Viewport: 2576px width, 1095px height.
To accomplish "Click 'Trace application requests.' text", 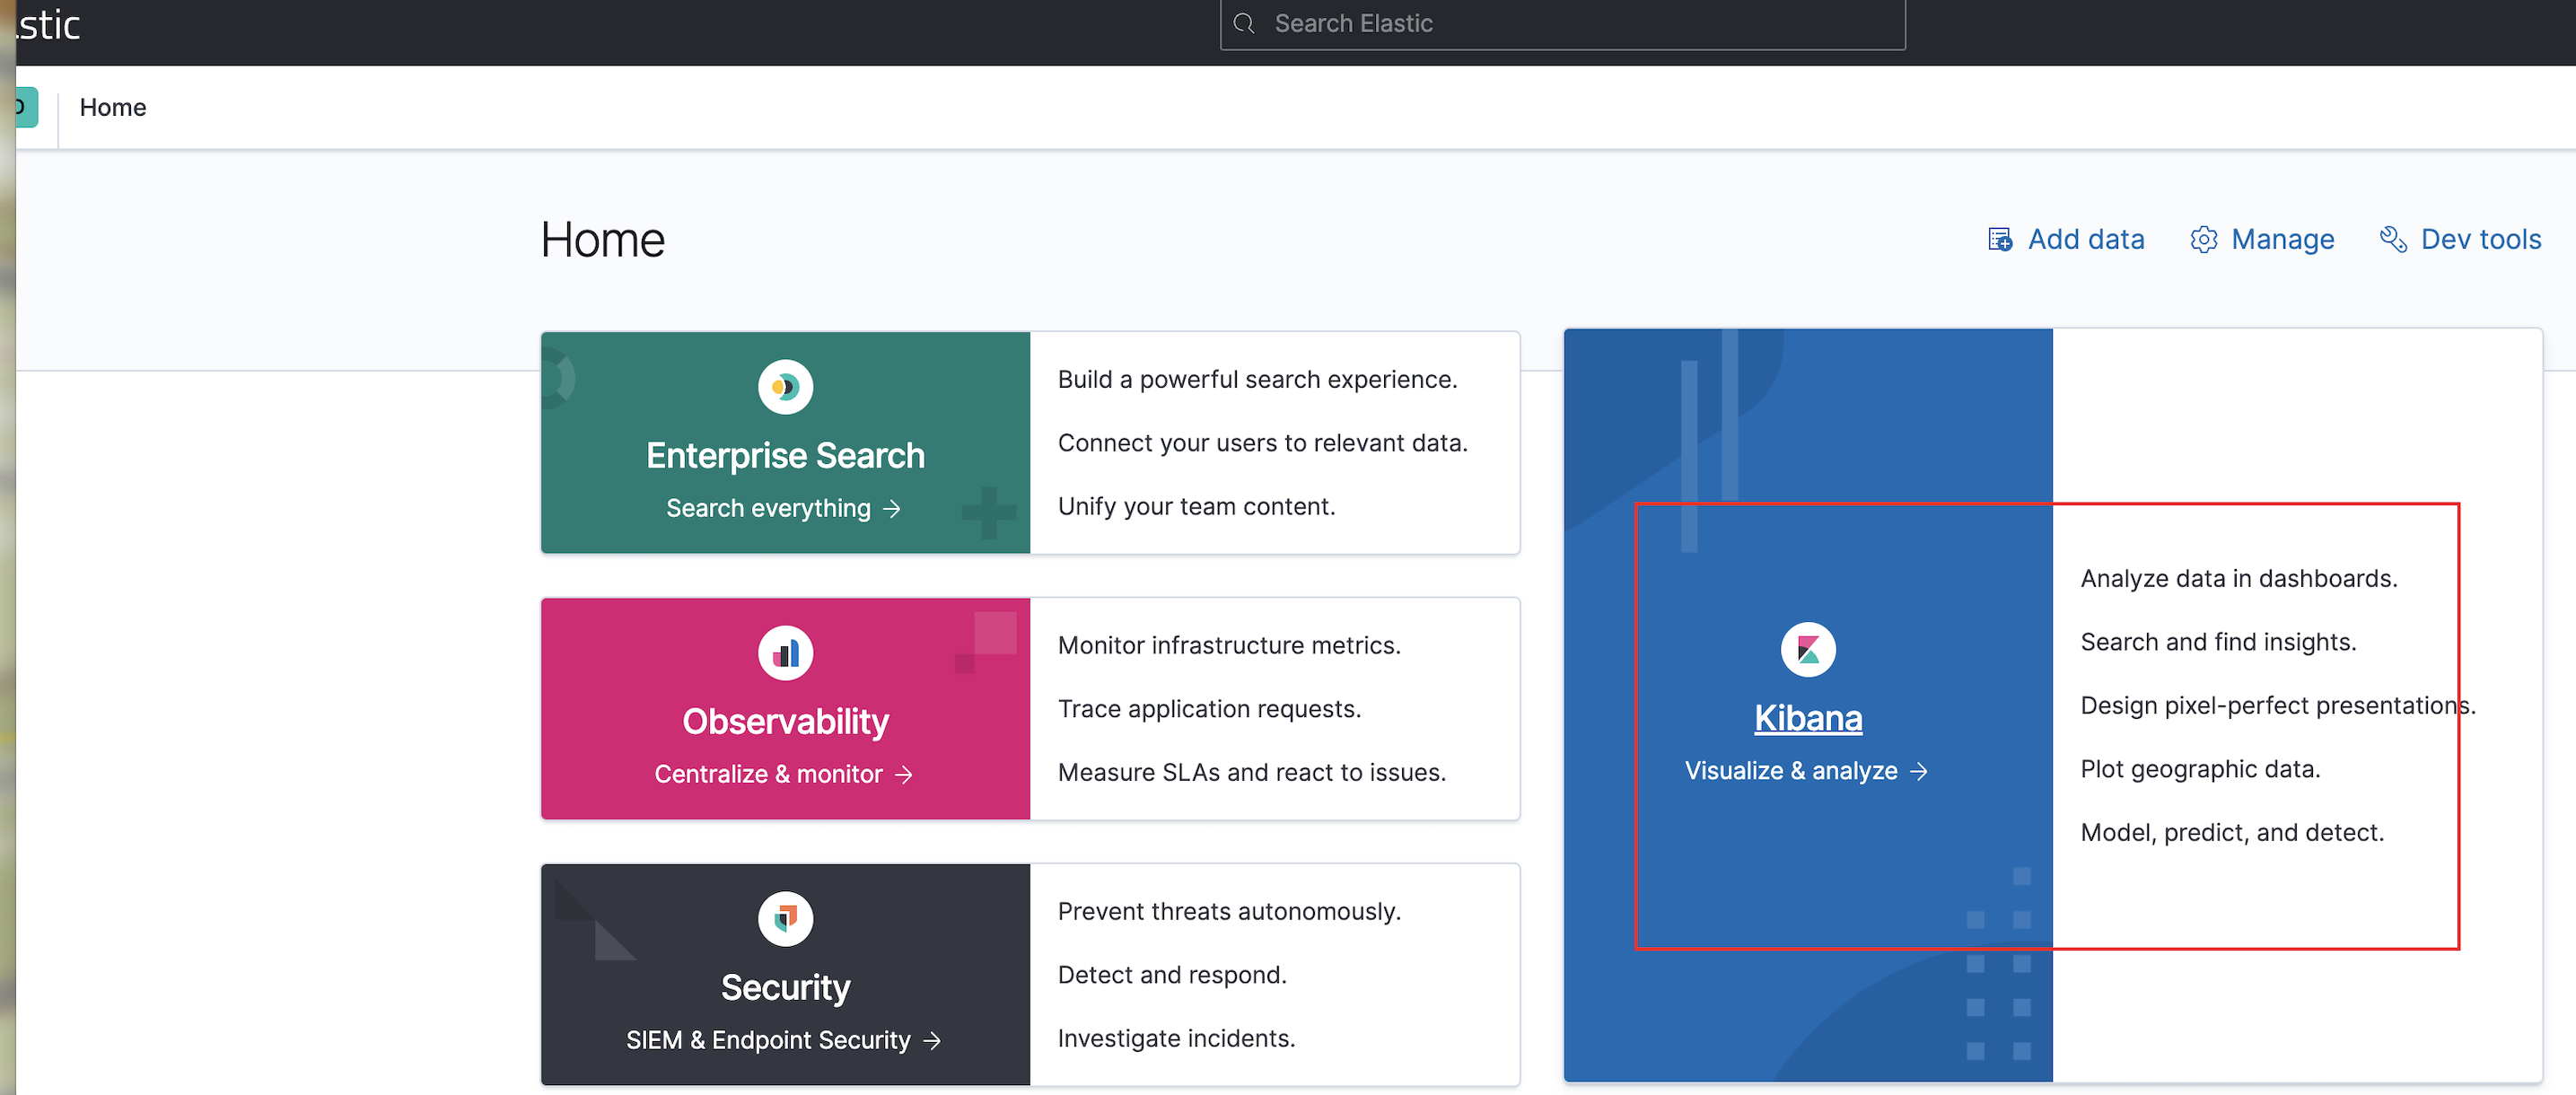I will tap(1209, 709).
